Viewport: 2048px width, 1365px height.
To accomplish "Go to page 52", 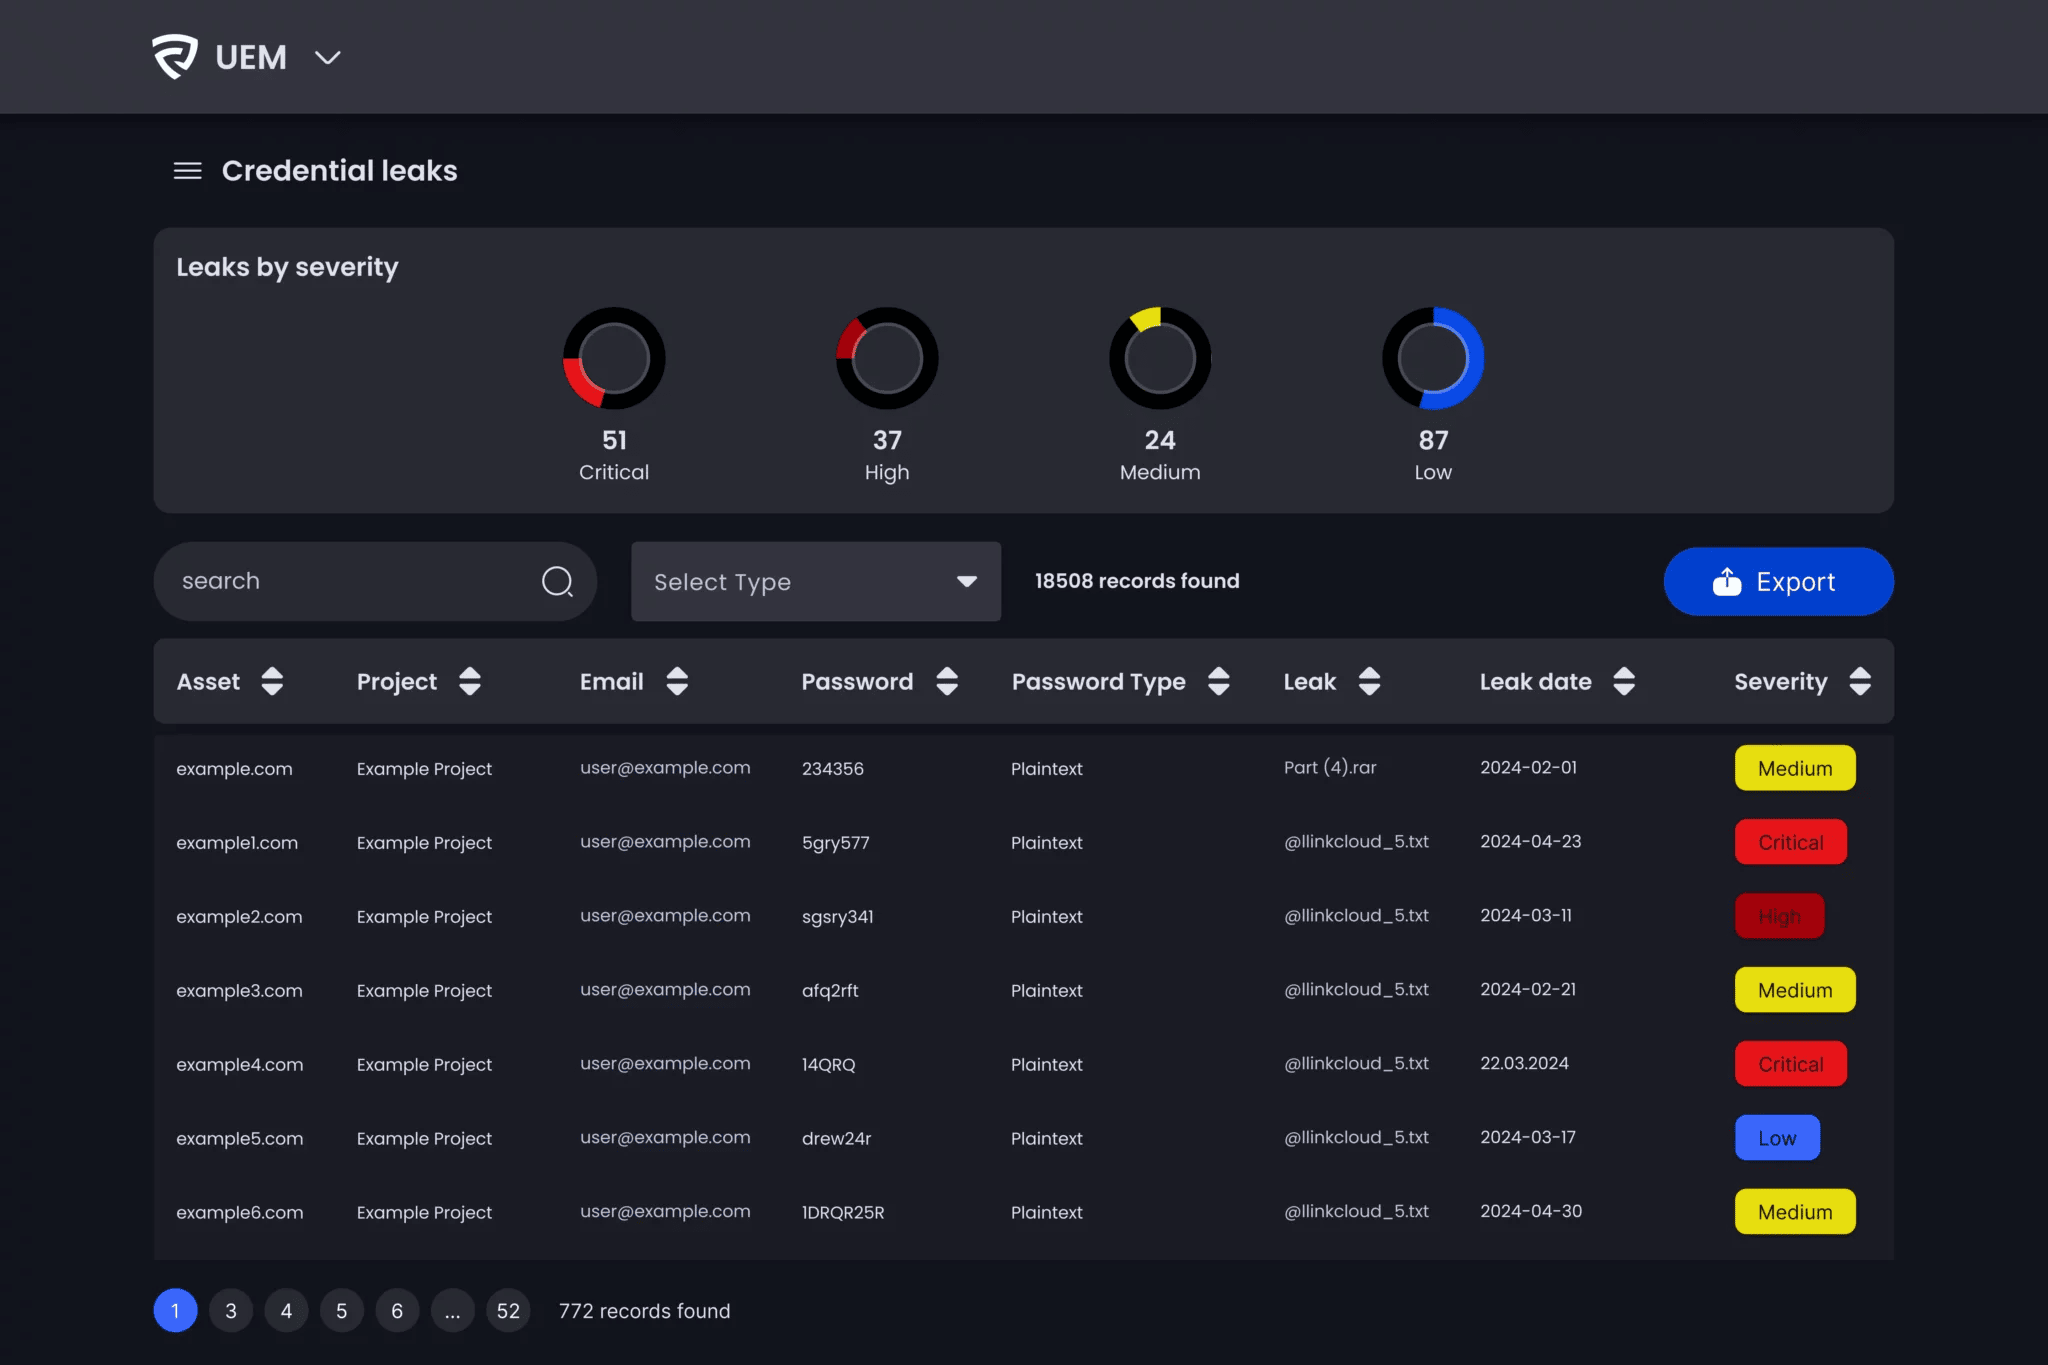I will click(x=508, y=1310).
